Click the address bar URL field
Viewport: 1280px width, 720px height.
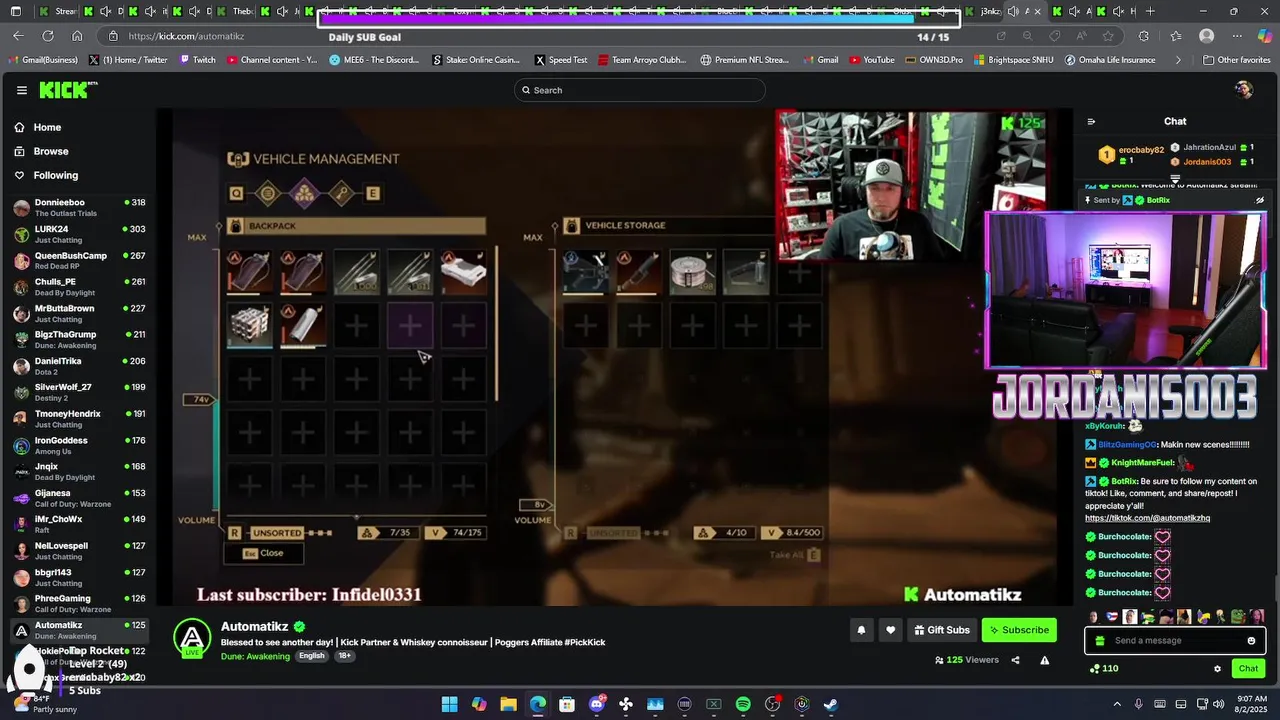pos(550,36)
